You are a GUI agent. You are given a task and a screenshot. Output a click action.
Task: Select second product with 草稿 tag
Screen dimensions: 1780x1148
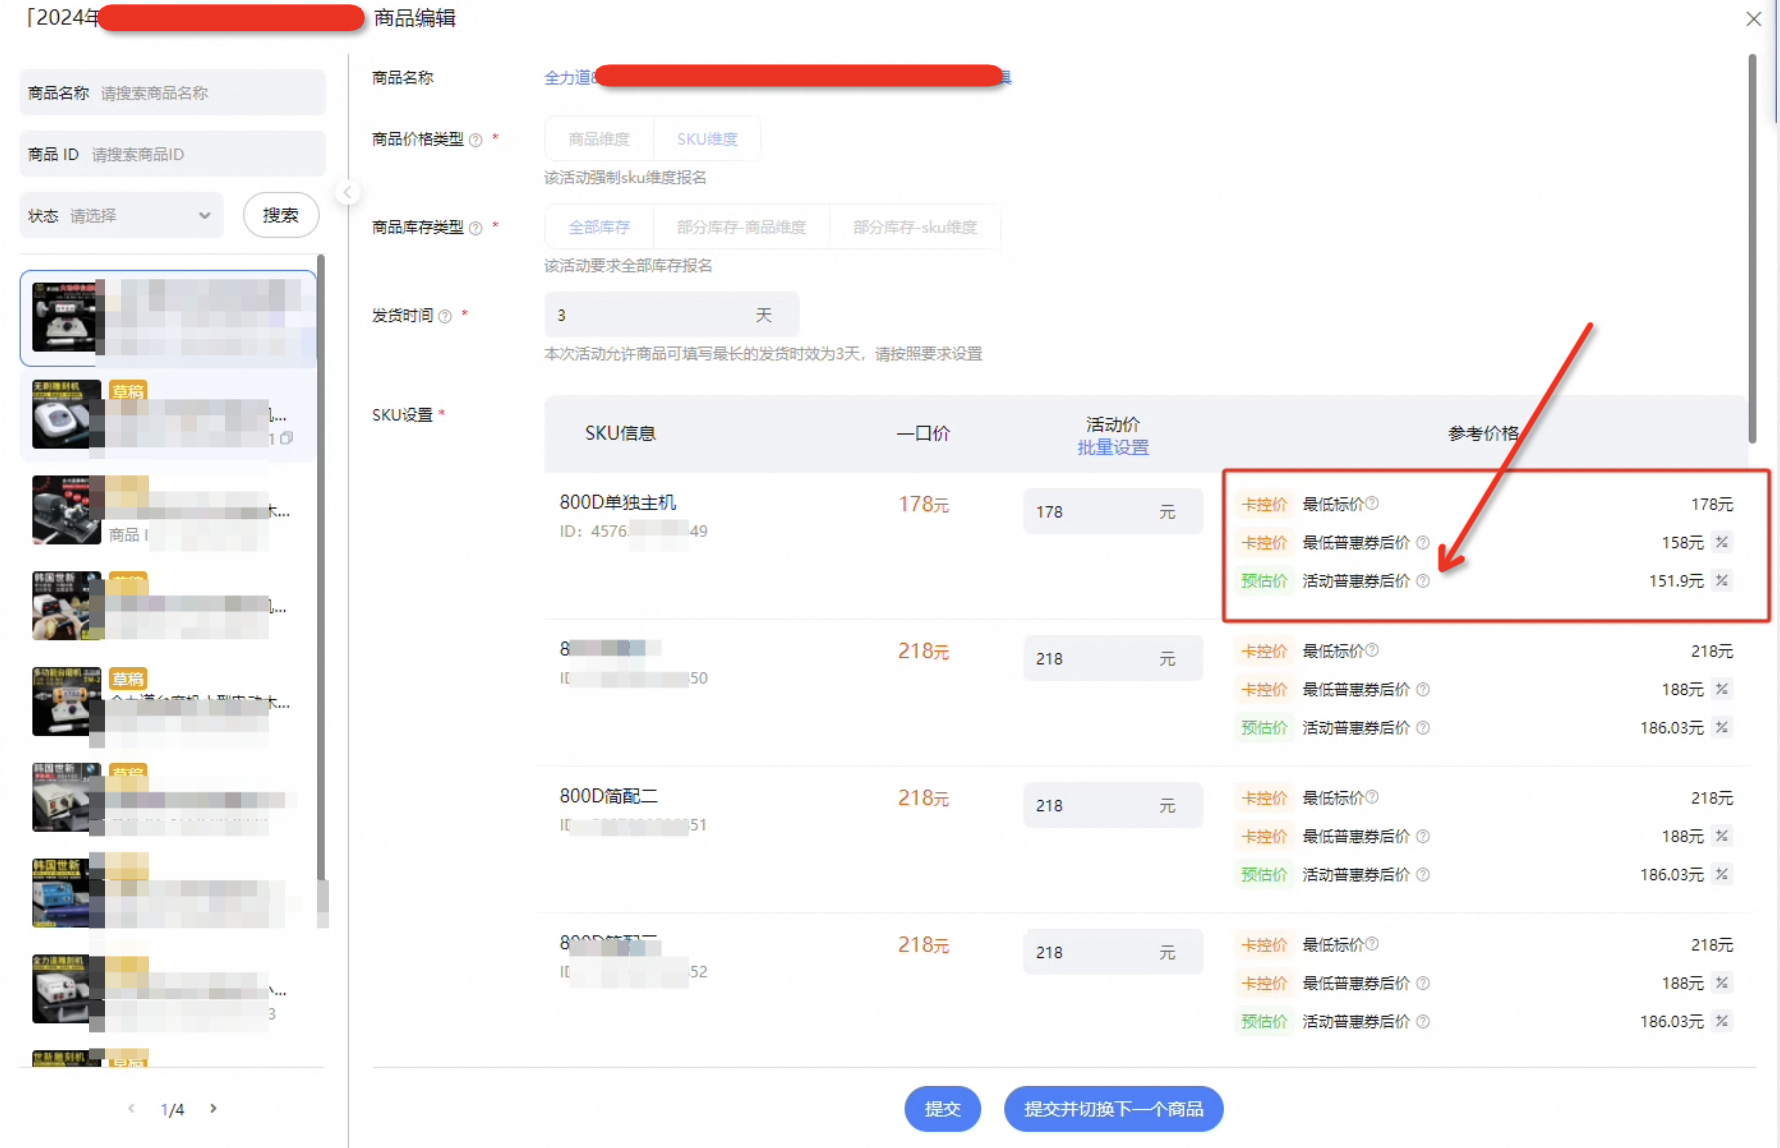(168, 414)
